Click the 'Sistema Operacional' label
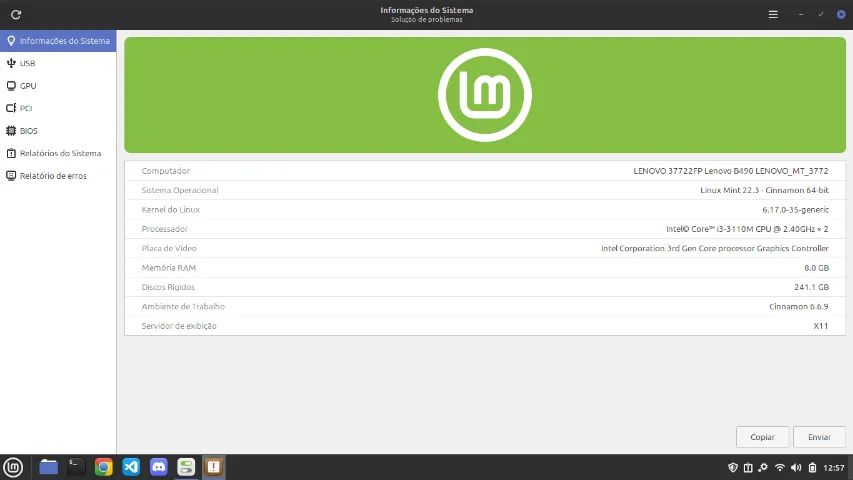This screenshot has height=480, width=853. pyautogui.click(x=180, y=190)
